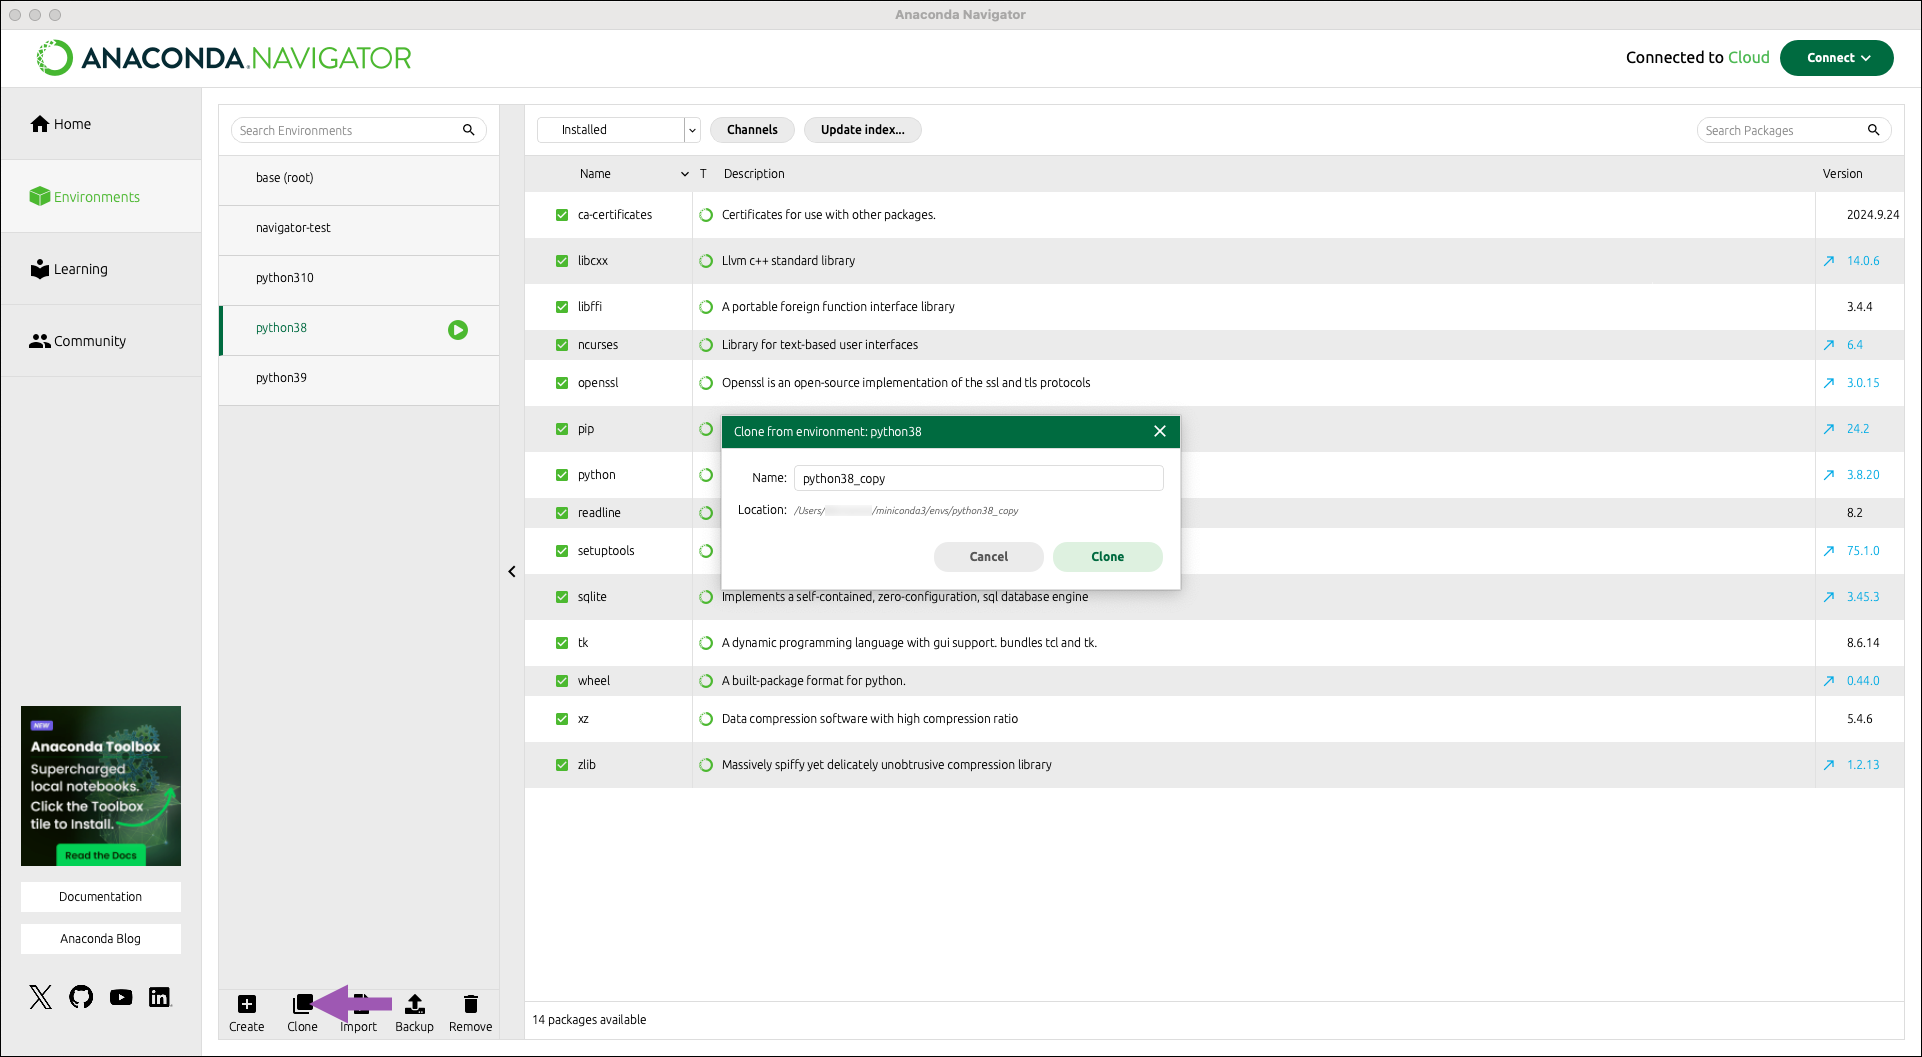Open the Installed package filter dropdown
Viewport: 1922px width, 1057px height.
pos(619,130)
